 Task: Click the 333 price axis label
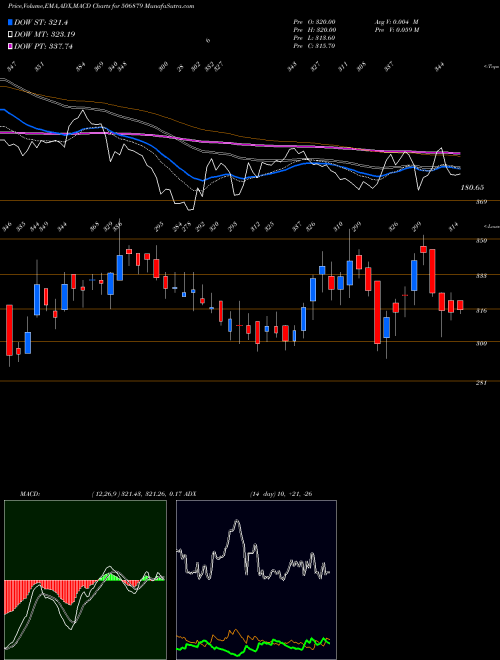click(x=481, y=276)
